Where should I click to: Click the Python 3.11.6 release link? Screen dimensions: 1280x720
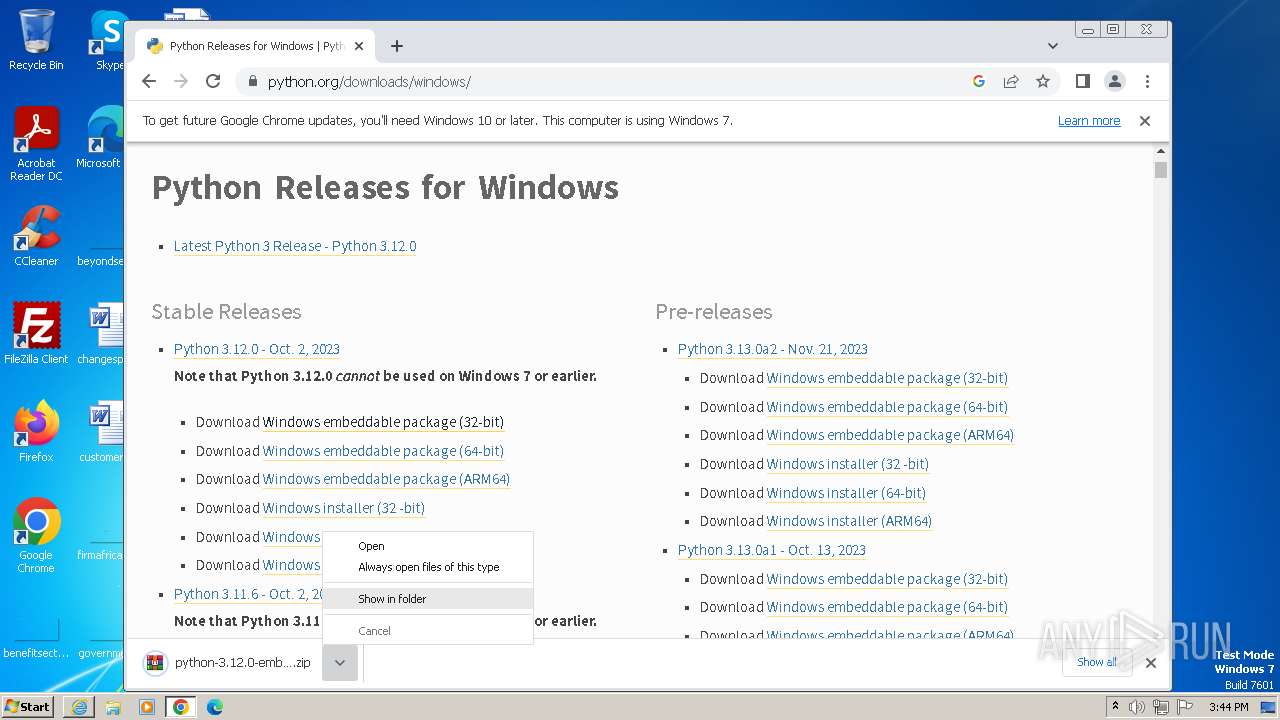[x=248, y=594]
